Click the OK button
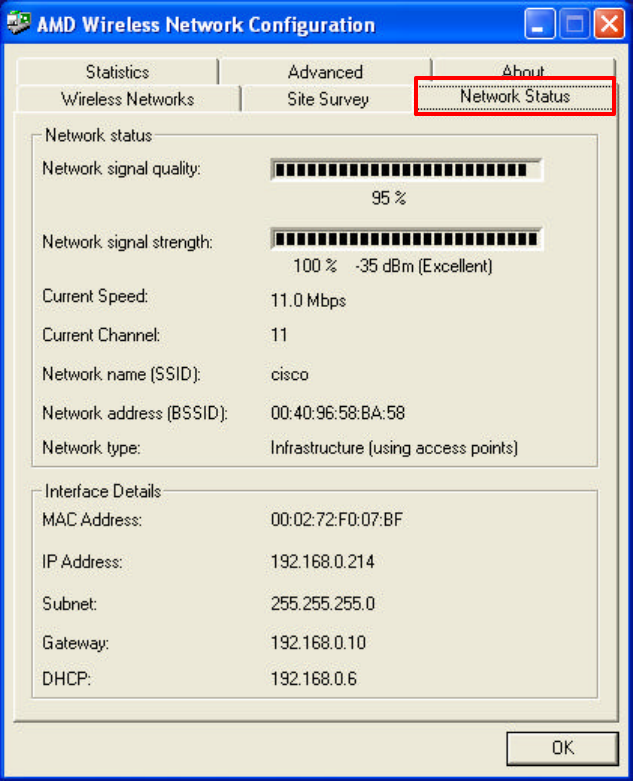The height and width of the screenshot is (781, 633). [x=562, y=748]
